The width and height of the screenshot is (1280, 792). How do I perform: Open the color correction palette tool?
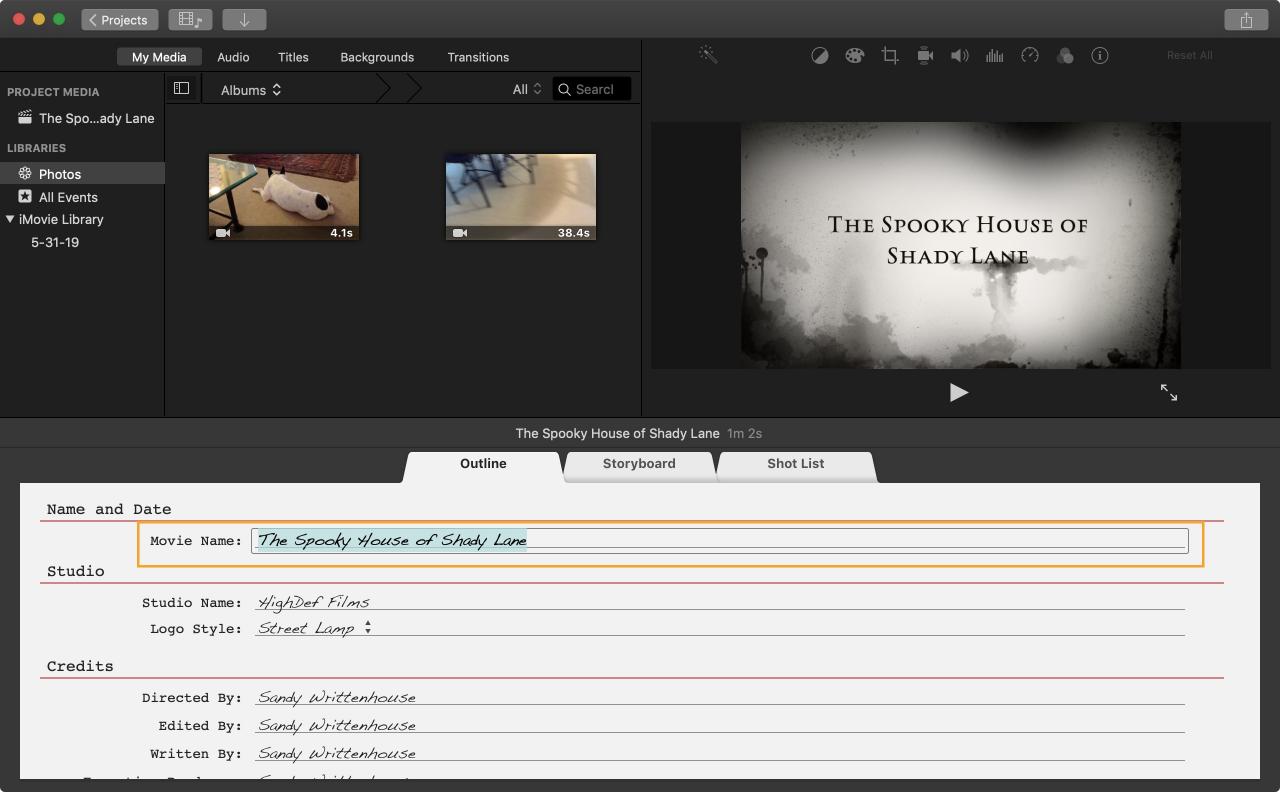click(854, 56)
